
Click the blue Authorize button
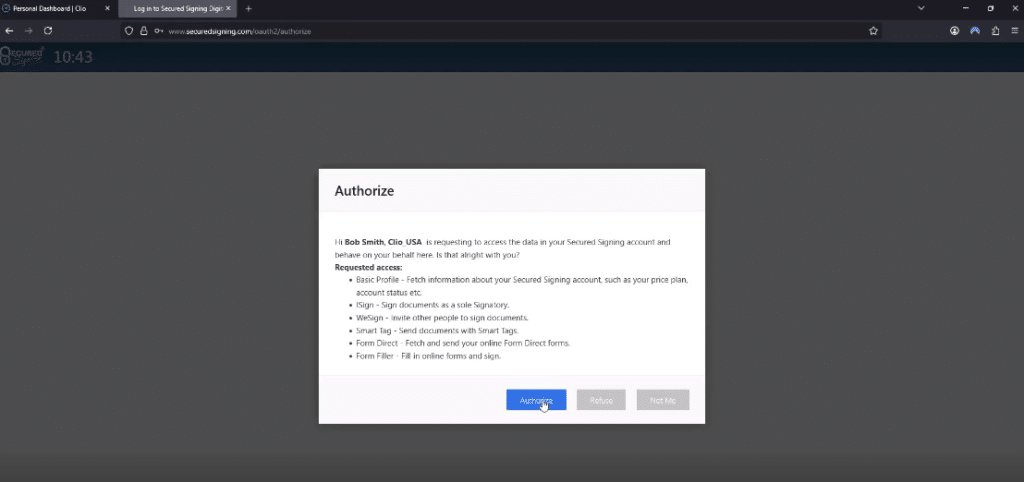[536, 400]
